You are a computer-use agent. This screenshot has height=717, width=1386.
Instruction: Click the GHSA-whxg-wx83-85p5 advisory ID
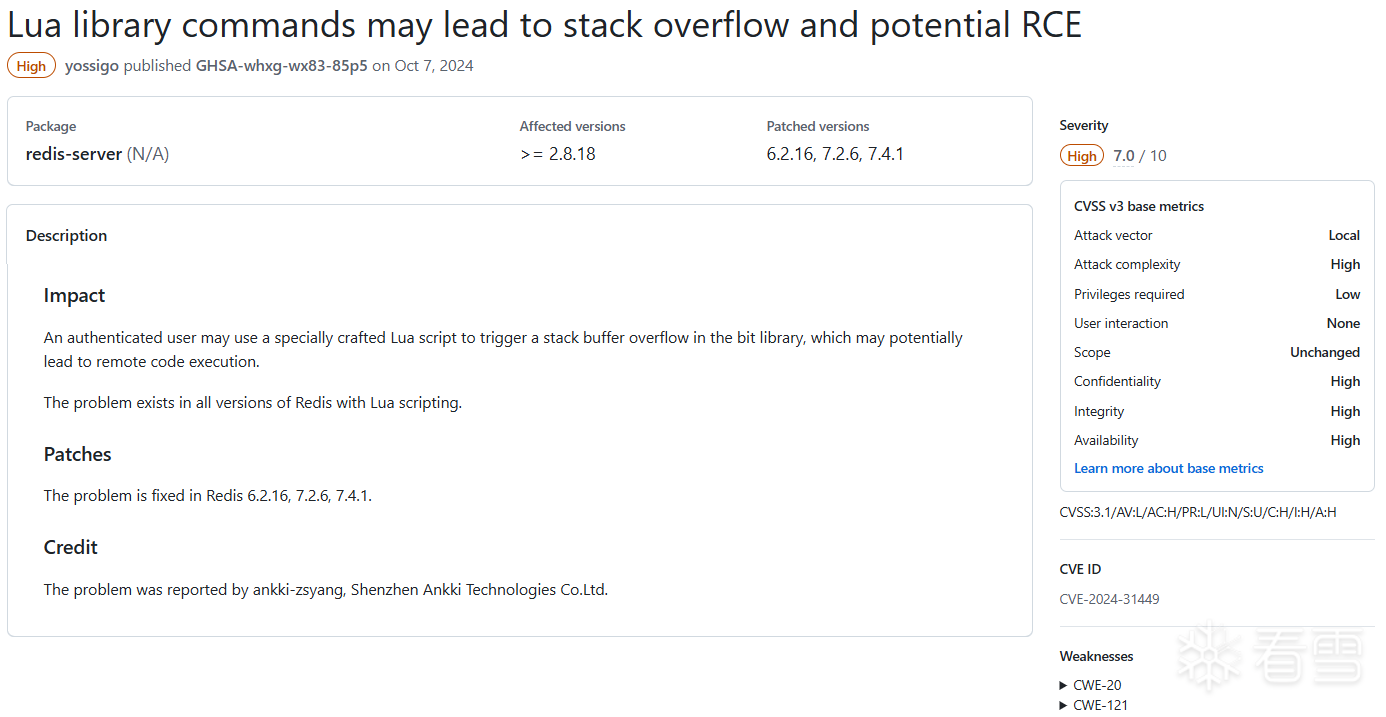pos(281,66)
